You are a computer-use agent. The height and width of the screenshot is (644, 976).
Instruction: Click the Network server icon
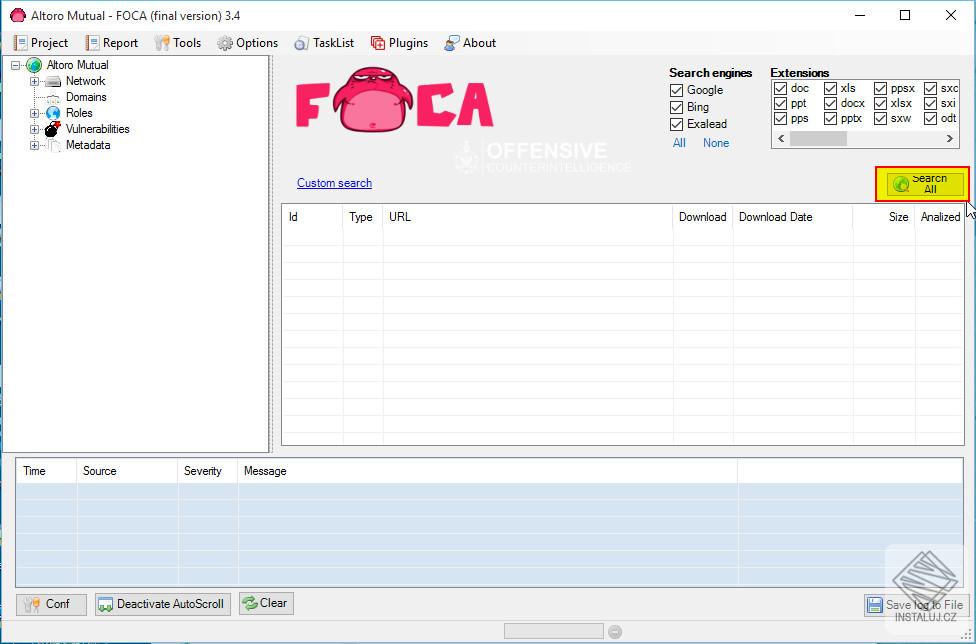[x=54, y=82]
